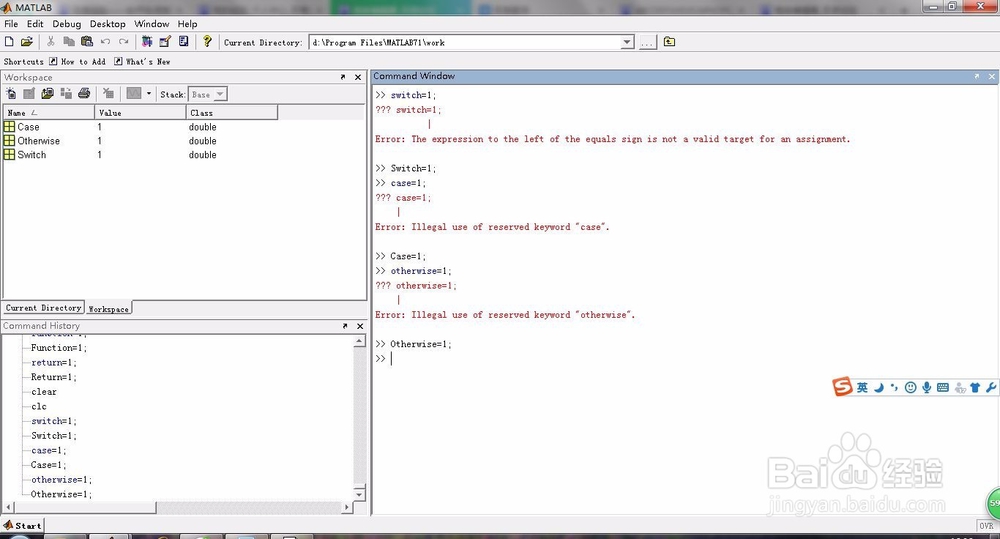Click the Sogou input method logo
The height and width of the screenshot is (539, 1000).
(842, 387)
